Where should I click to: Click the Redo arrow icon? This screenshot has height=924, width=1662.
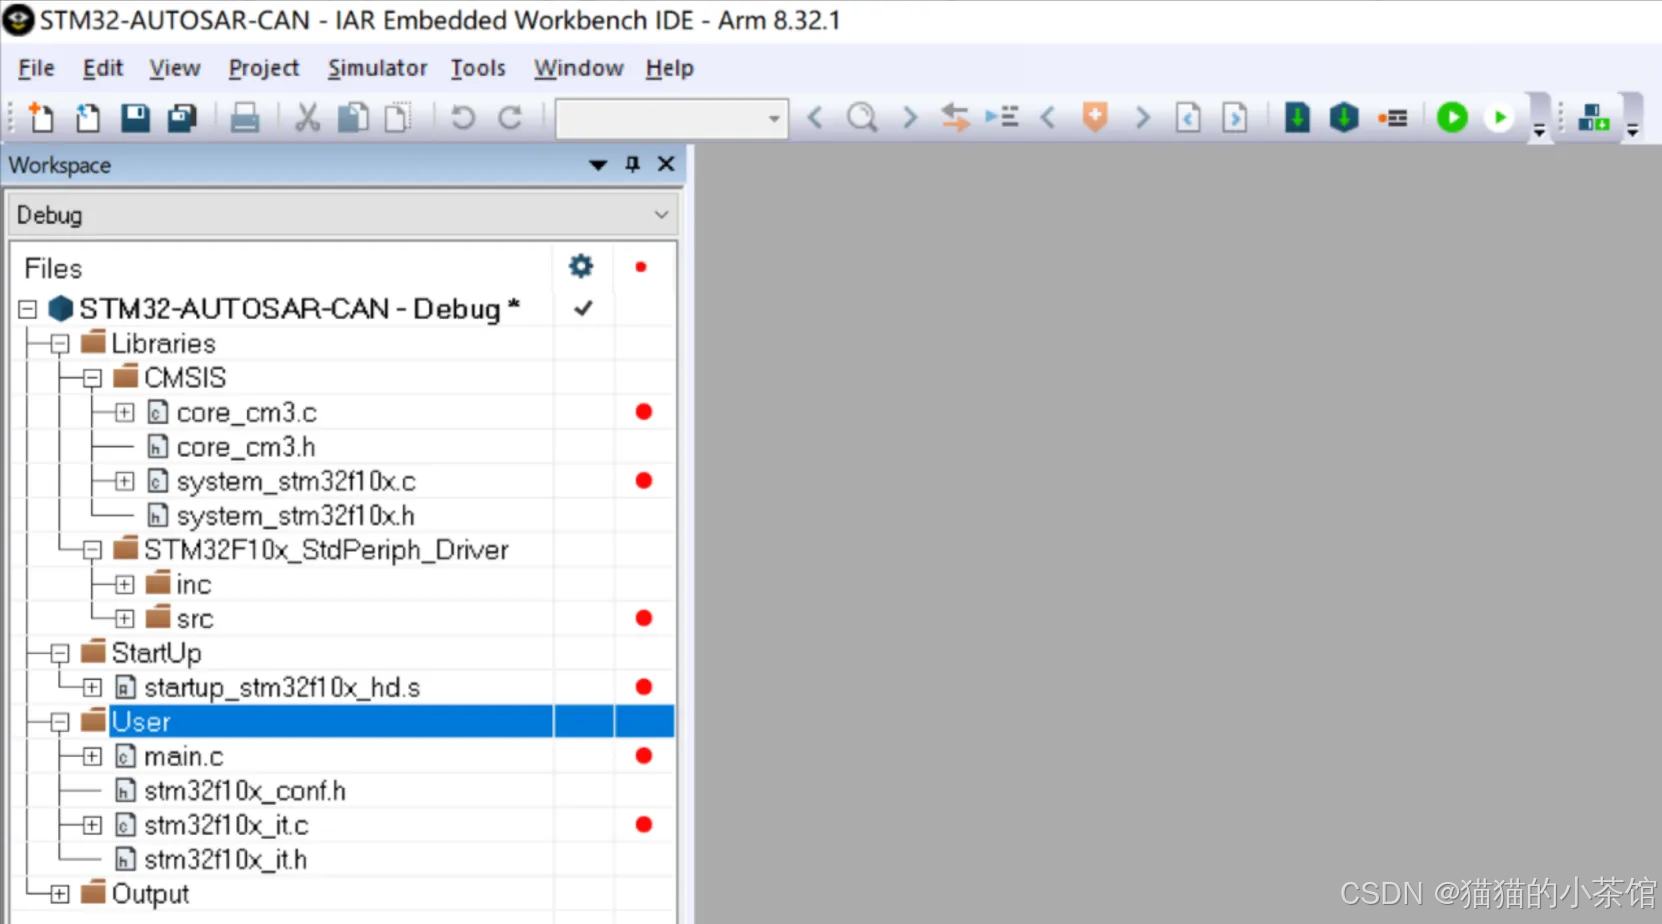coord(510,118)
